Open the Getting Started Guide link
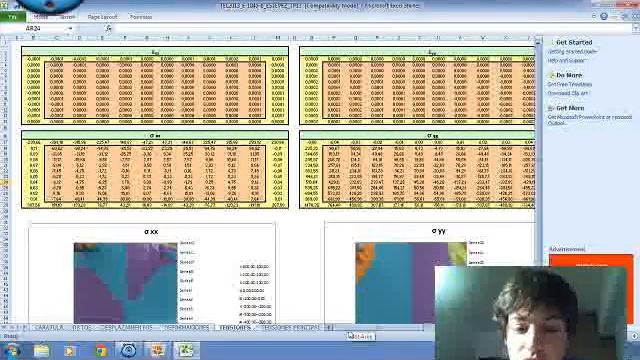640x360 pixels. tap(572, 52)
